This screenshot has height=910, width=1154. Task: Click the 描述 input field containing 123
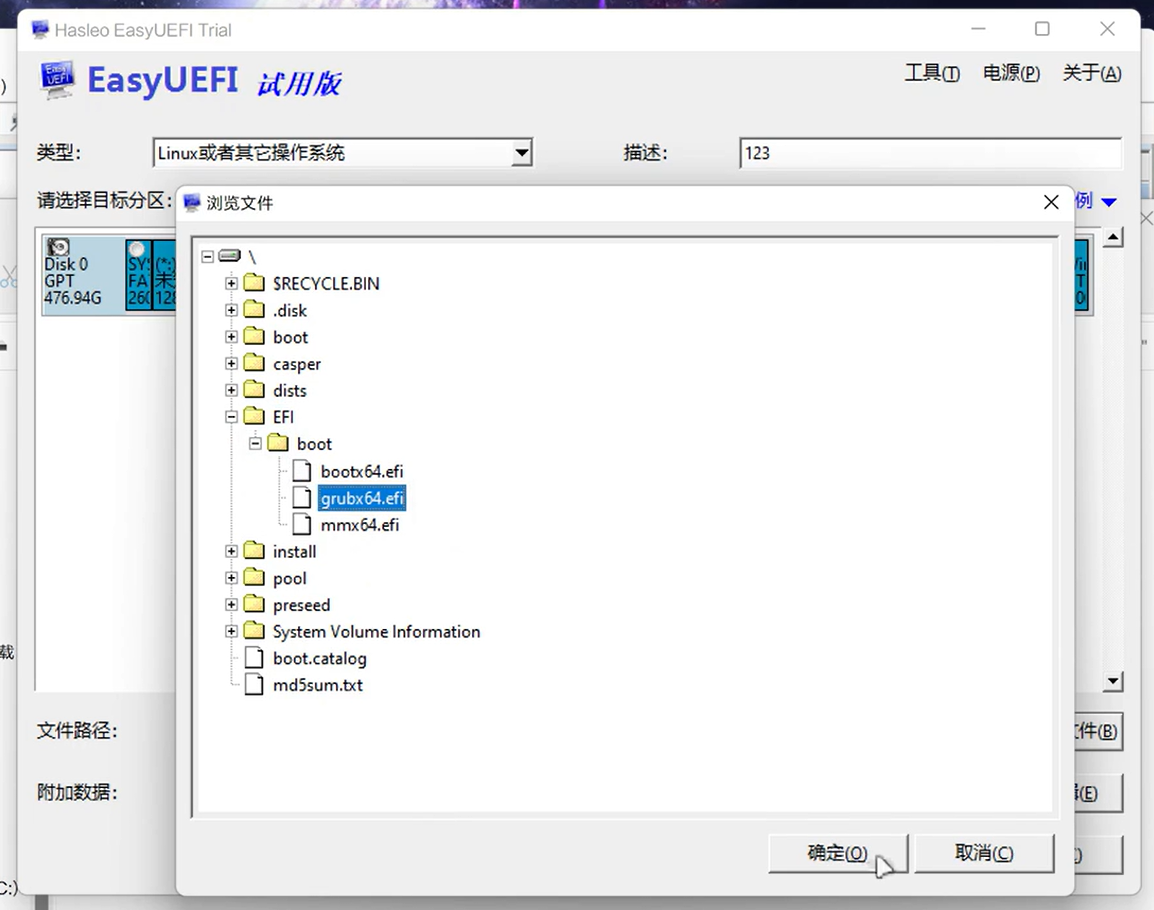click(930, 153)
